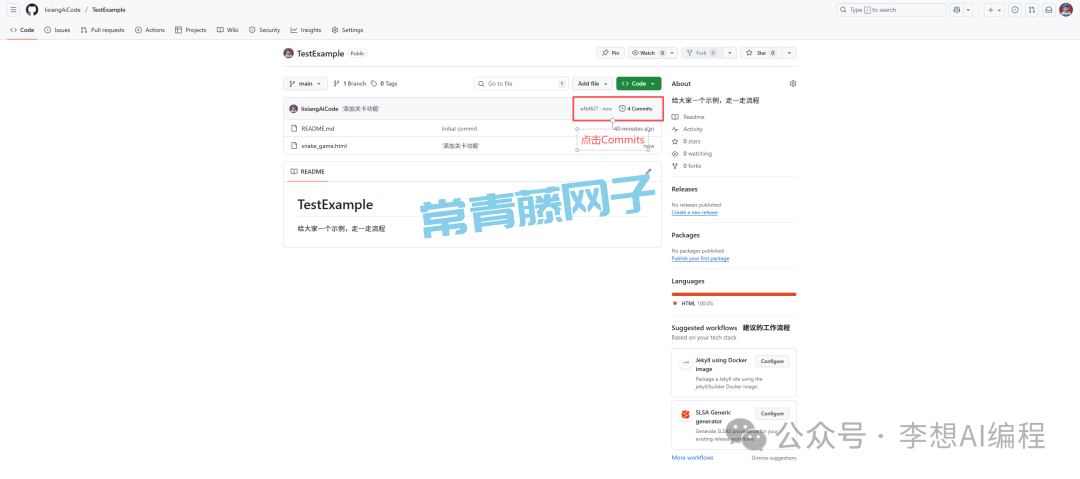Configure the Jekyll using Docker image workflow
This screenshot has height=479, width=1080.
pos(772,361)
